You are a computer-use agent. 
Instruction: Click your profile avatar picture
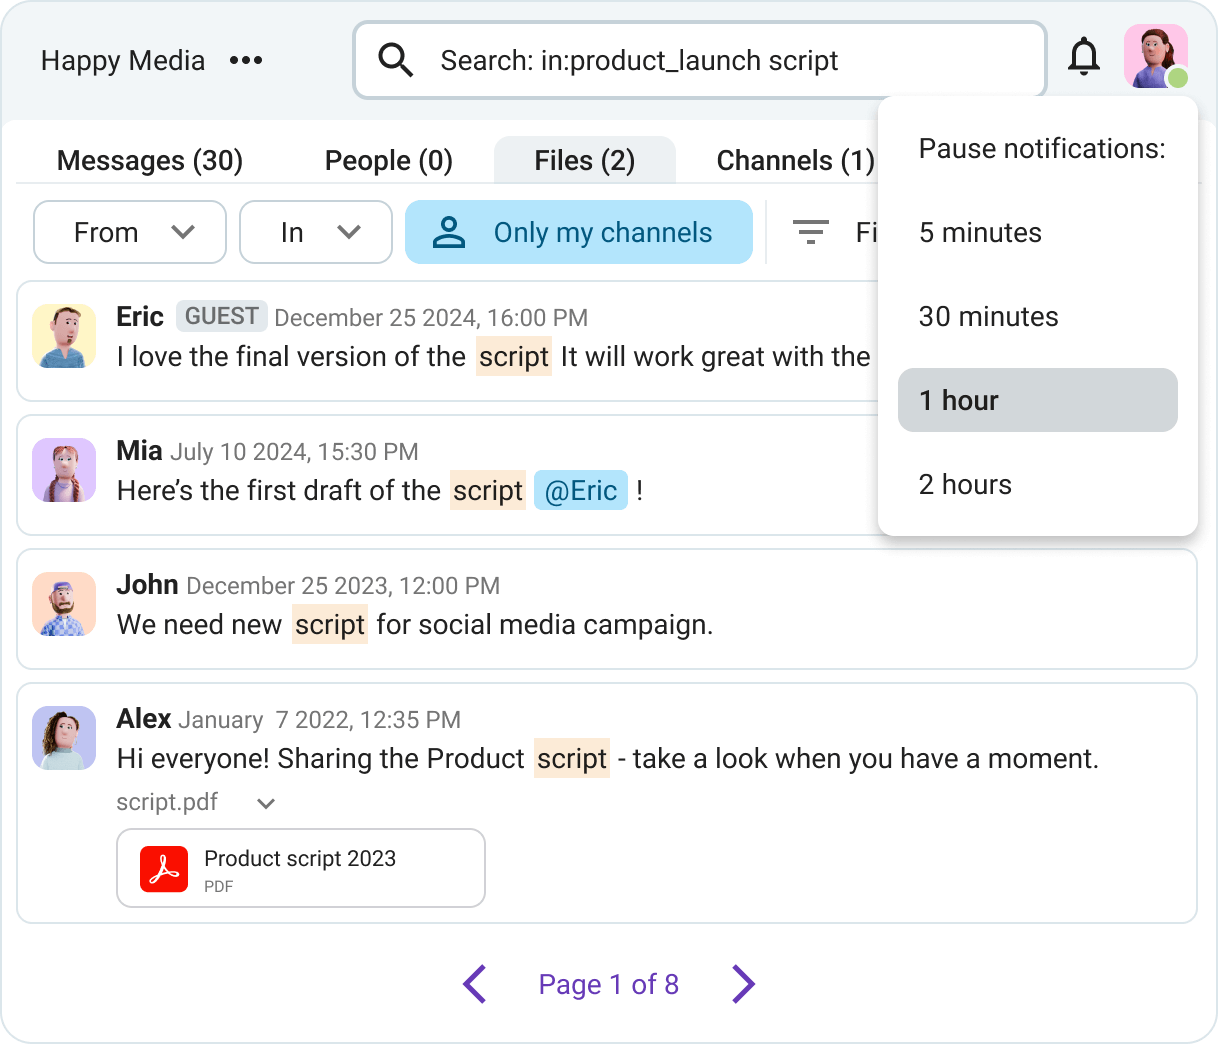coord(1155,57)
